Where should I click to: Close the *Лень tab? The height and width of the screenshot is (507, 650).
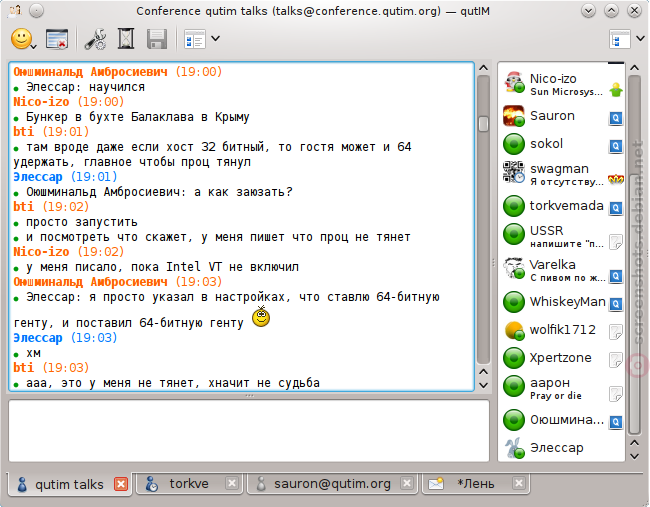pyautogui.click(x=519, y=483)
